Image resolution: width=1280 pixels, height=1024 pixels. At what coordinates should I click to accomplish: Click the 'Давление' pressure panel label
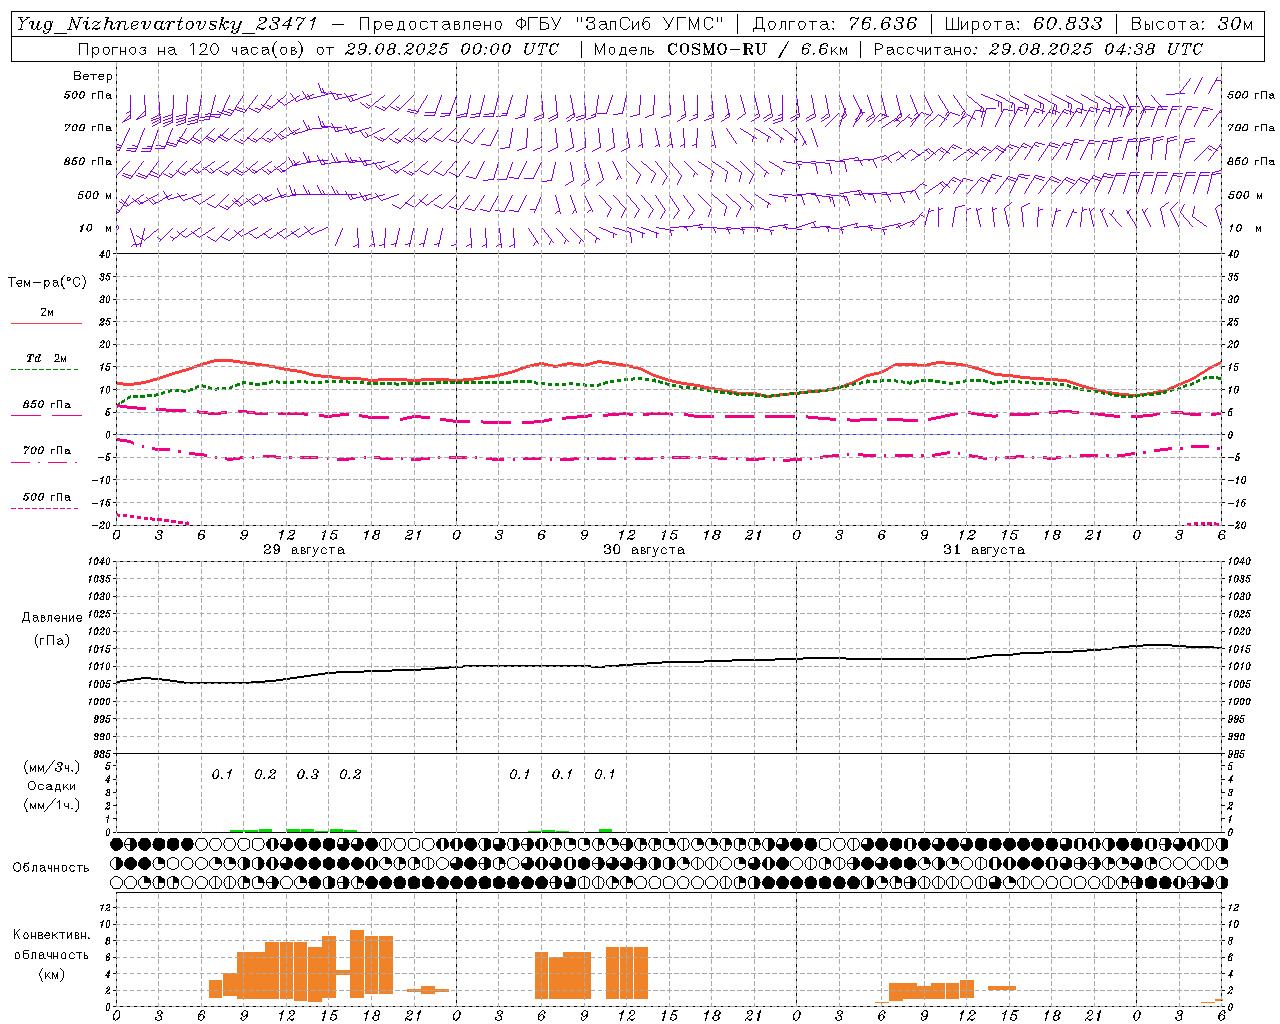pos(52,618)
